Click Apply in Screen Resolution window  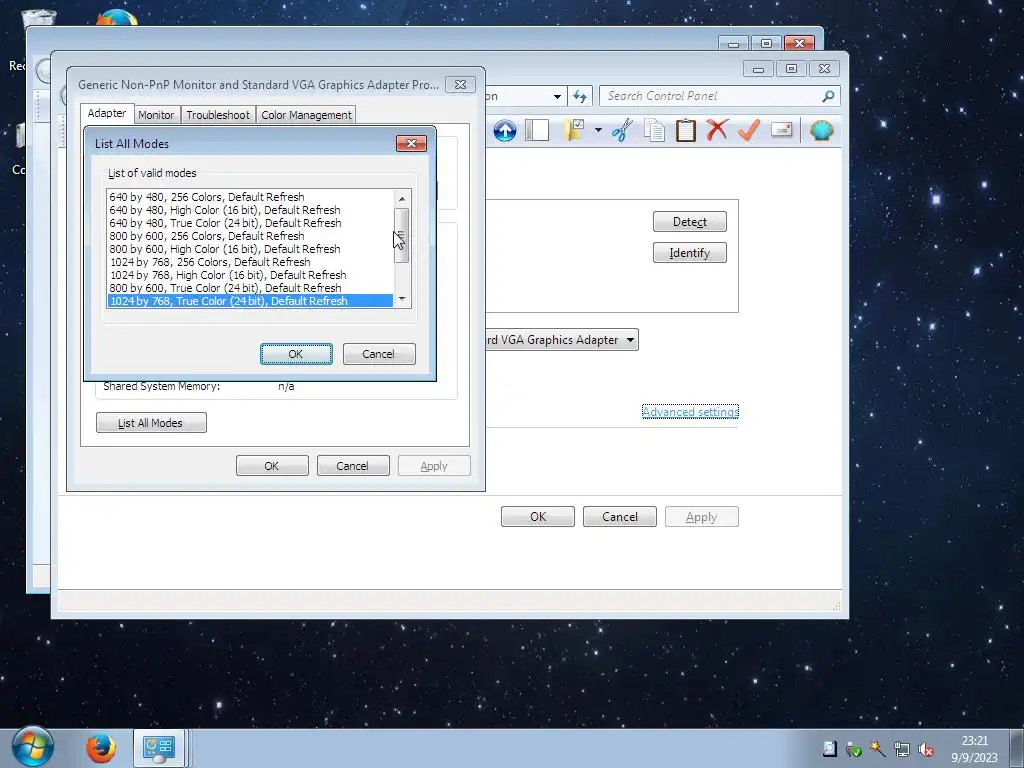pos(701,517)
